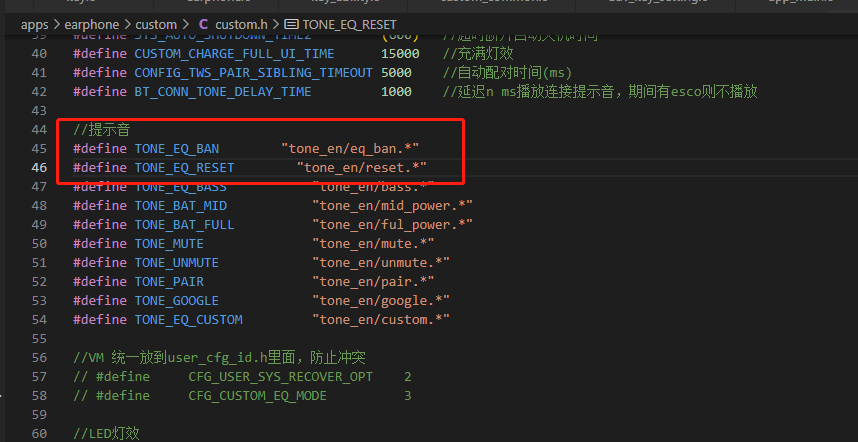Click the CFG_USER_SYS_RECOVER_OPT commented define
The width and height of the screenshot is (858, 442).
[281, 377]
